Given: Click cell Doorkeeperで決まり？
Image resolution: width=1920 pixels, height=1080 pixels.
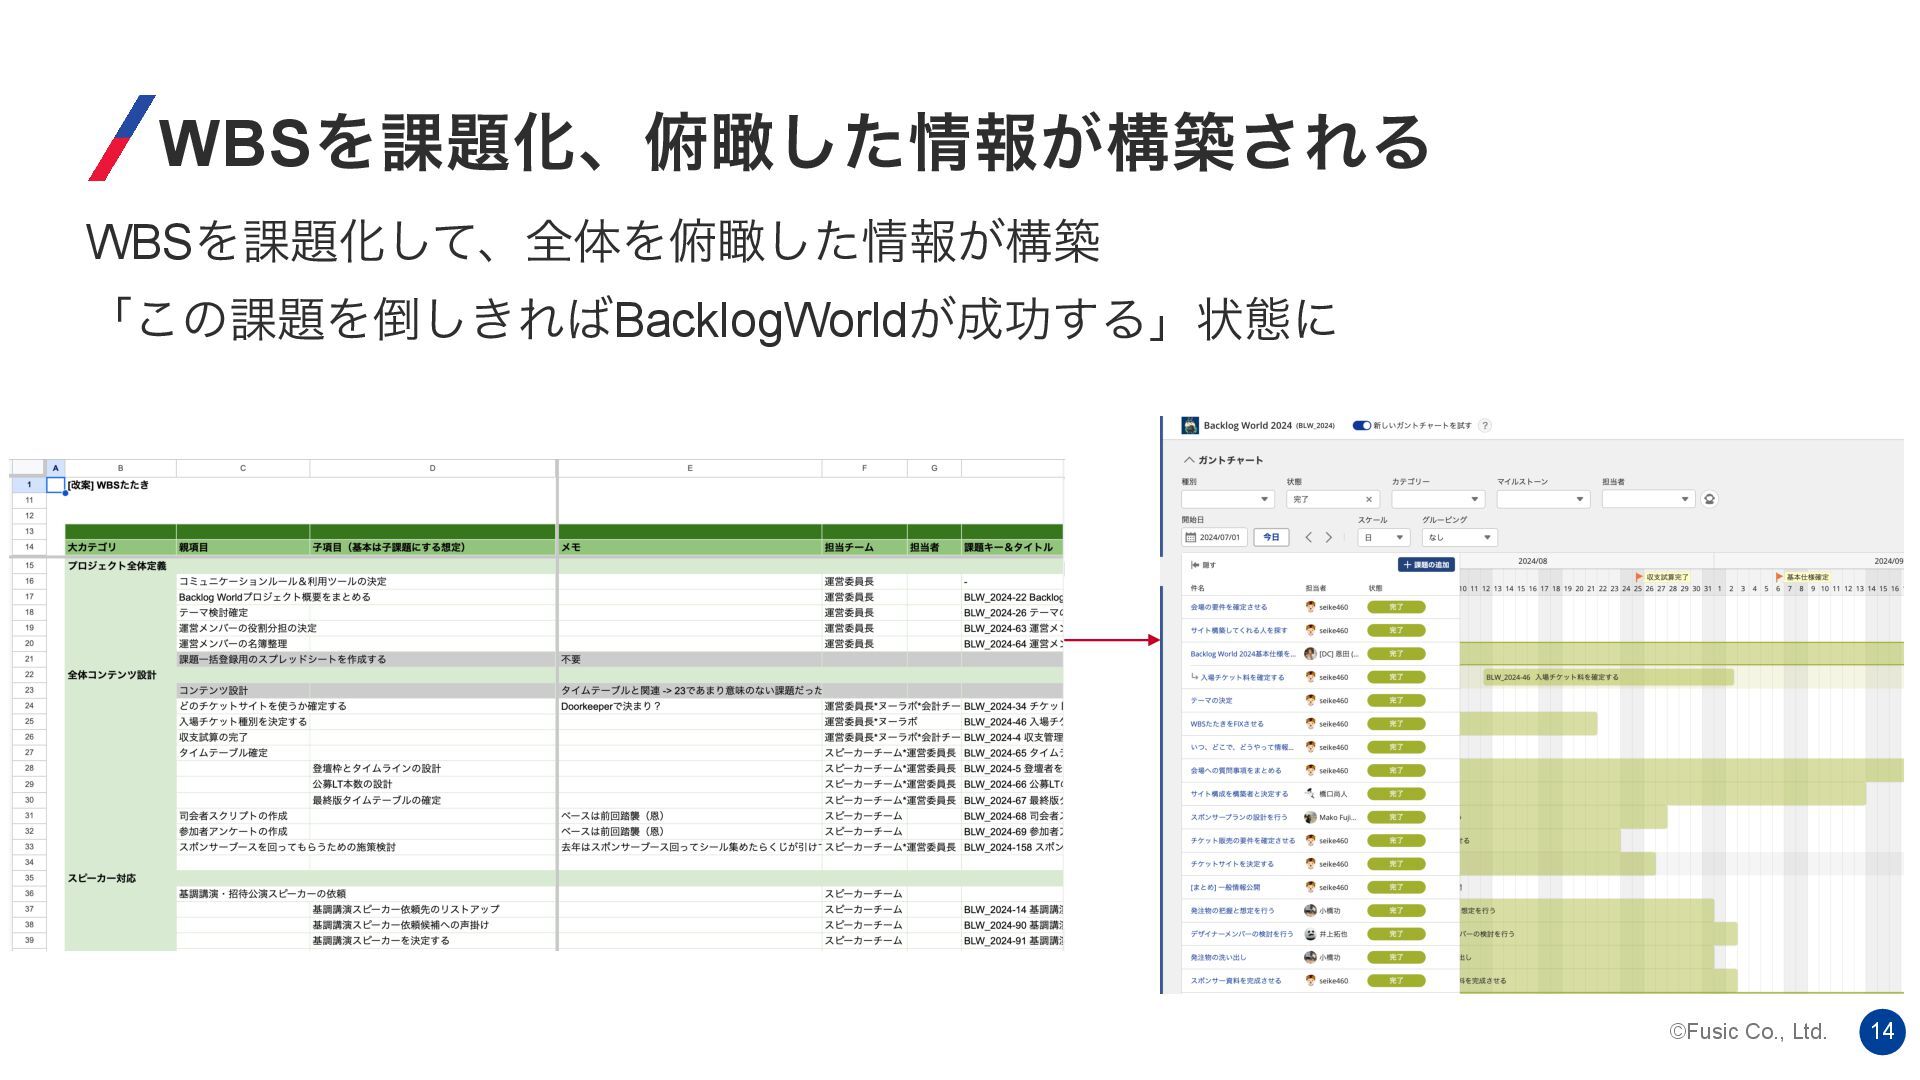Looking at the screenshot, I should (x=690, y=706).
